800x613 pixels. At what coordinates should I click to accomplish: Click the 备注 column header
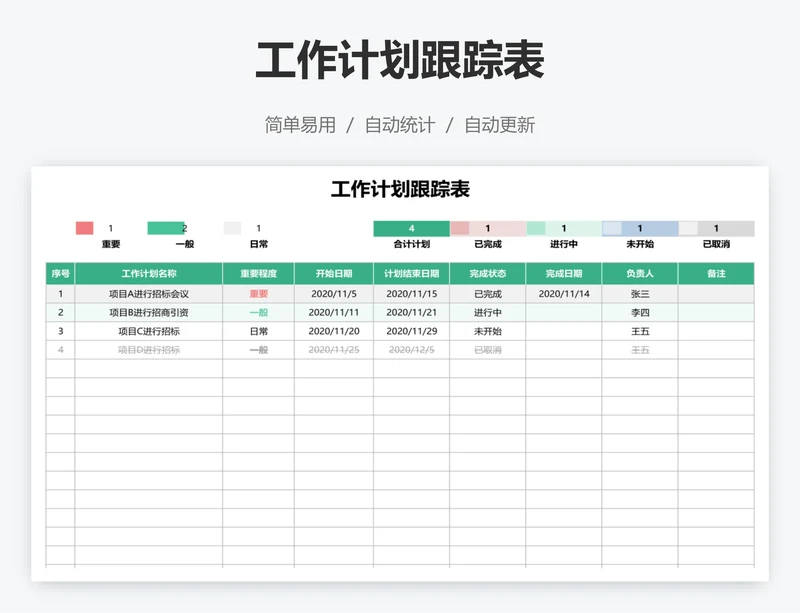tap(716, 274)
